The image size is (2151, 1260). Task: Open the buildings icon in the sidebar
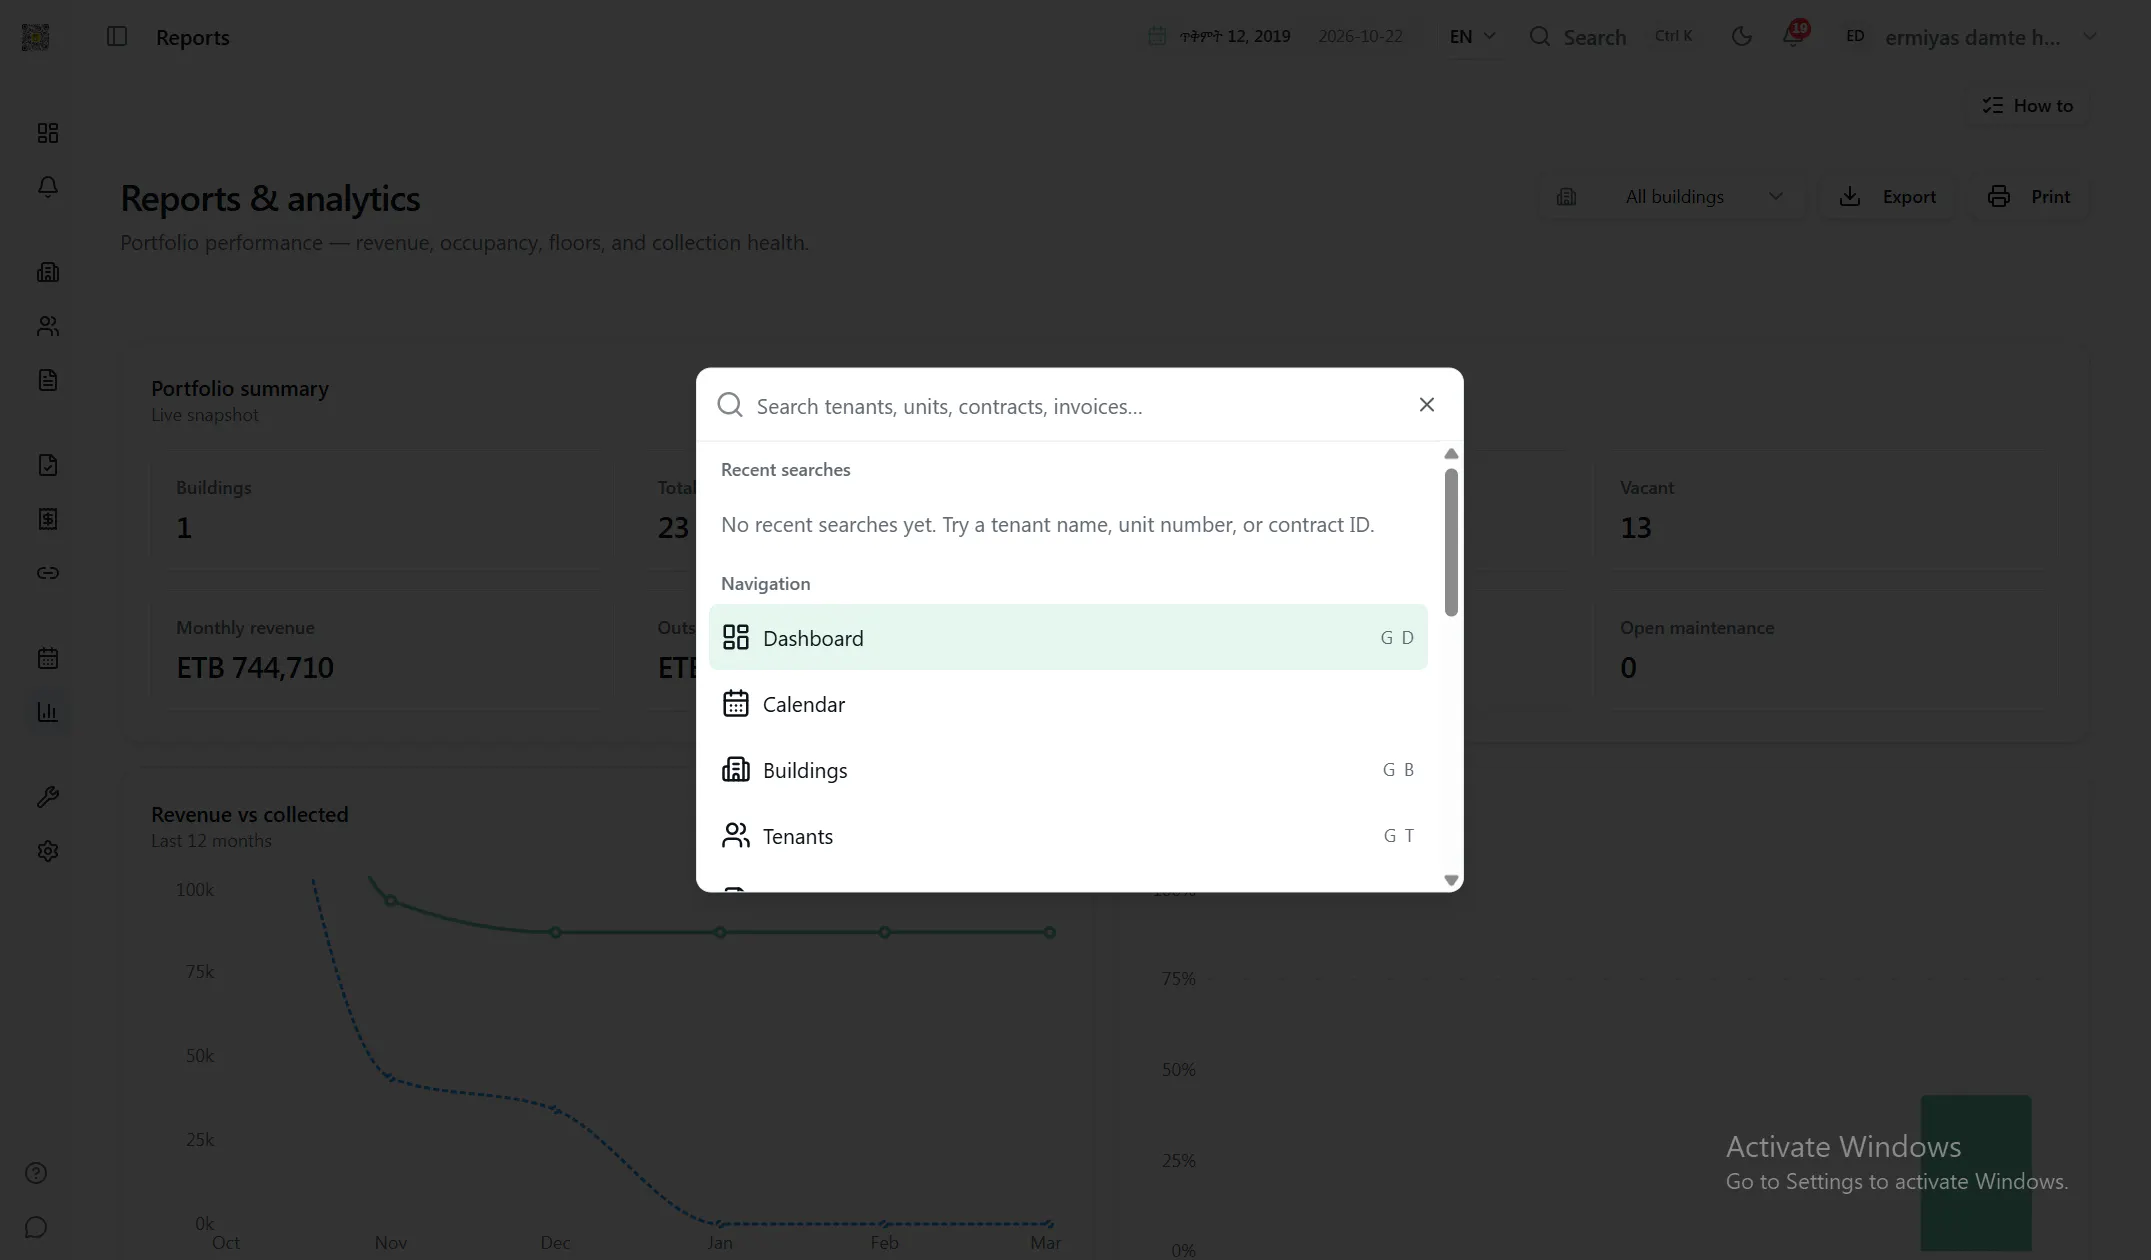click(48, 272)
